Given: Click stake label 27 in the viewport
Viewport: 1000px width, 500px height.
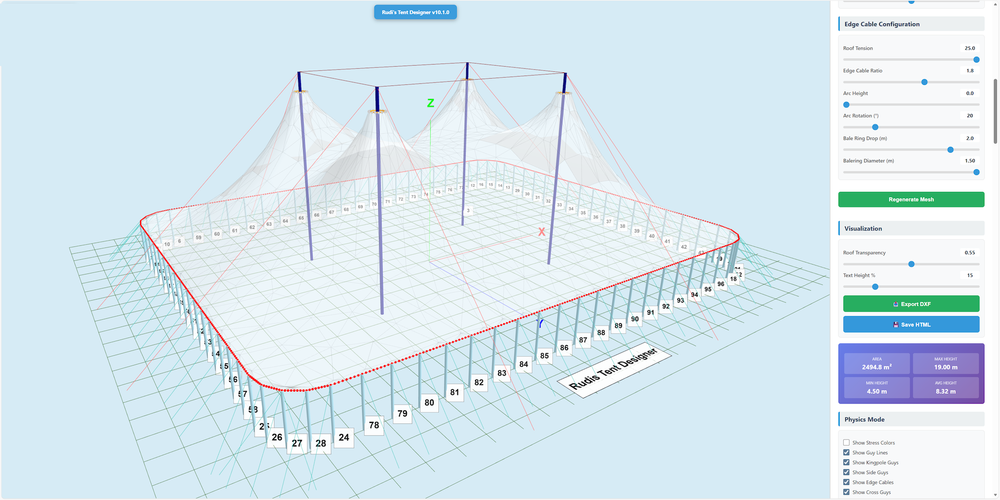Looking at the screenshot, I should (x=297, y=443).
